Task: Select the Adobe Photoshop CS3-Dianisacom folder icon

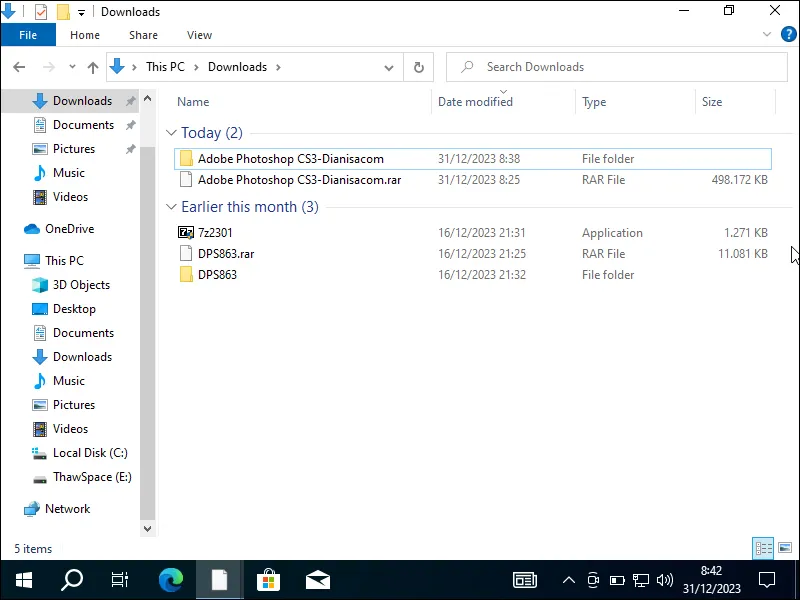Action: coord(185,159)
